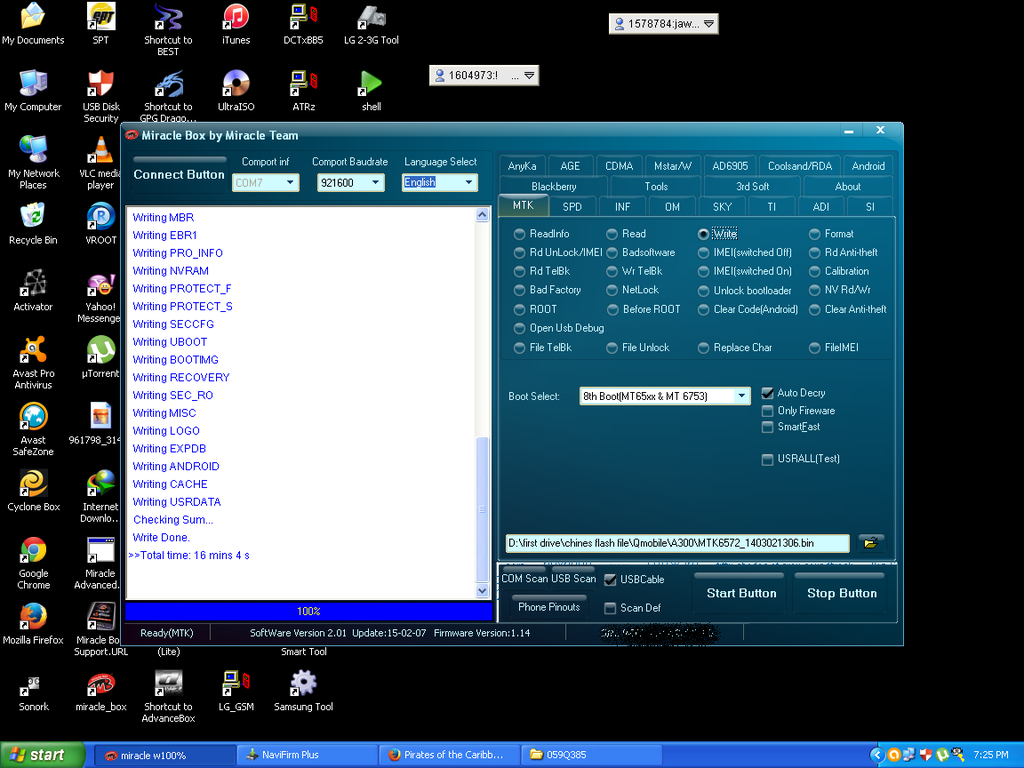The width and height of the screenshot is (1024, 768).
Task: Launch Avast SafeZone desktop icon
Action: pyautogui.click(x=33, y=429)
